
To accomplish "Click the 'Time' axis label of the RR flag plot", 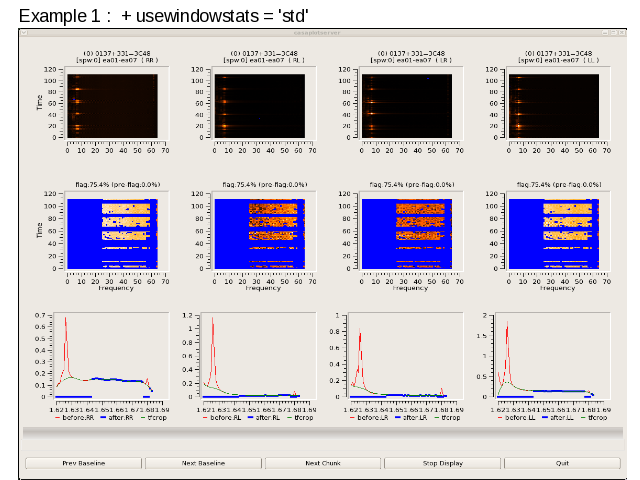I will (x=40, y=230).
